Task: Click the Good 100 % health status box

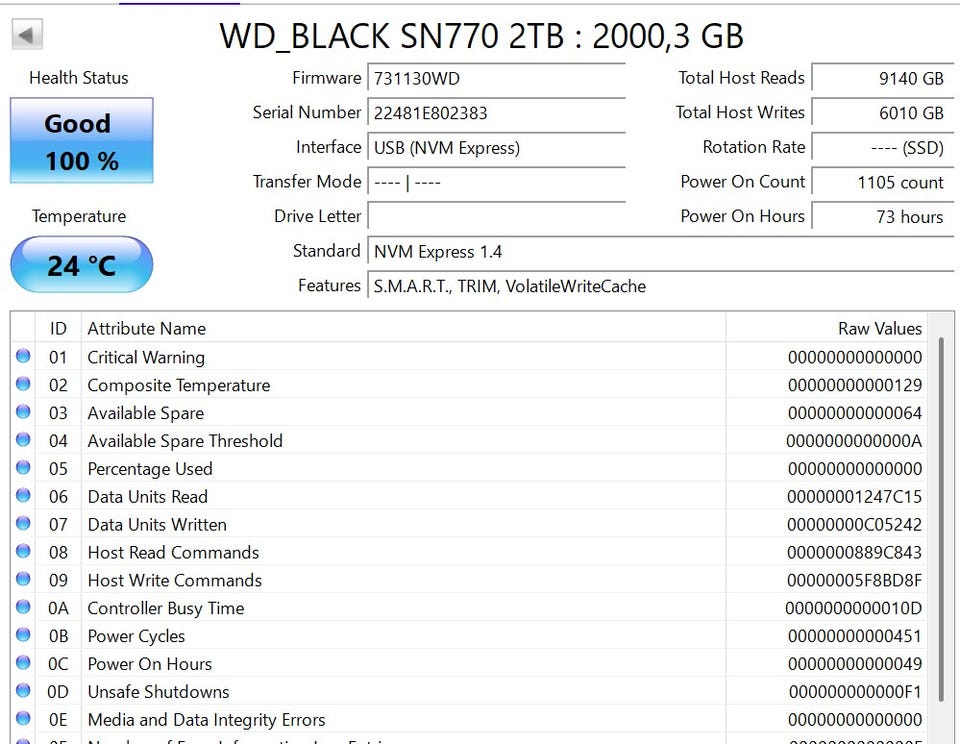Action: coord(81,140)
